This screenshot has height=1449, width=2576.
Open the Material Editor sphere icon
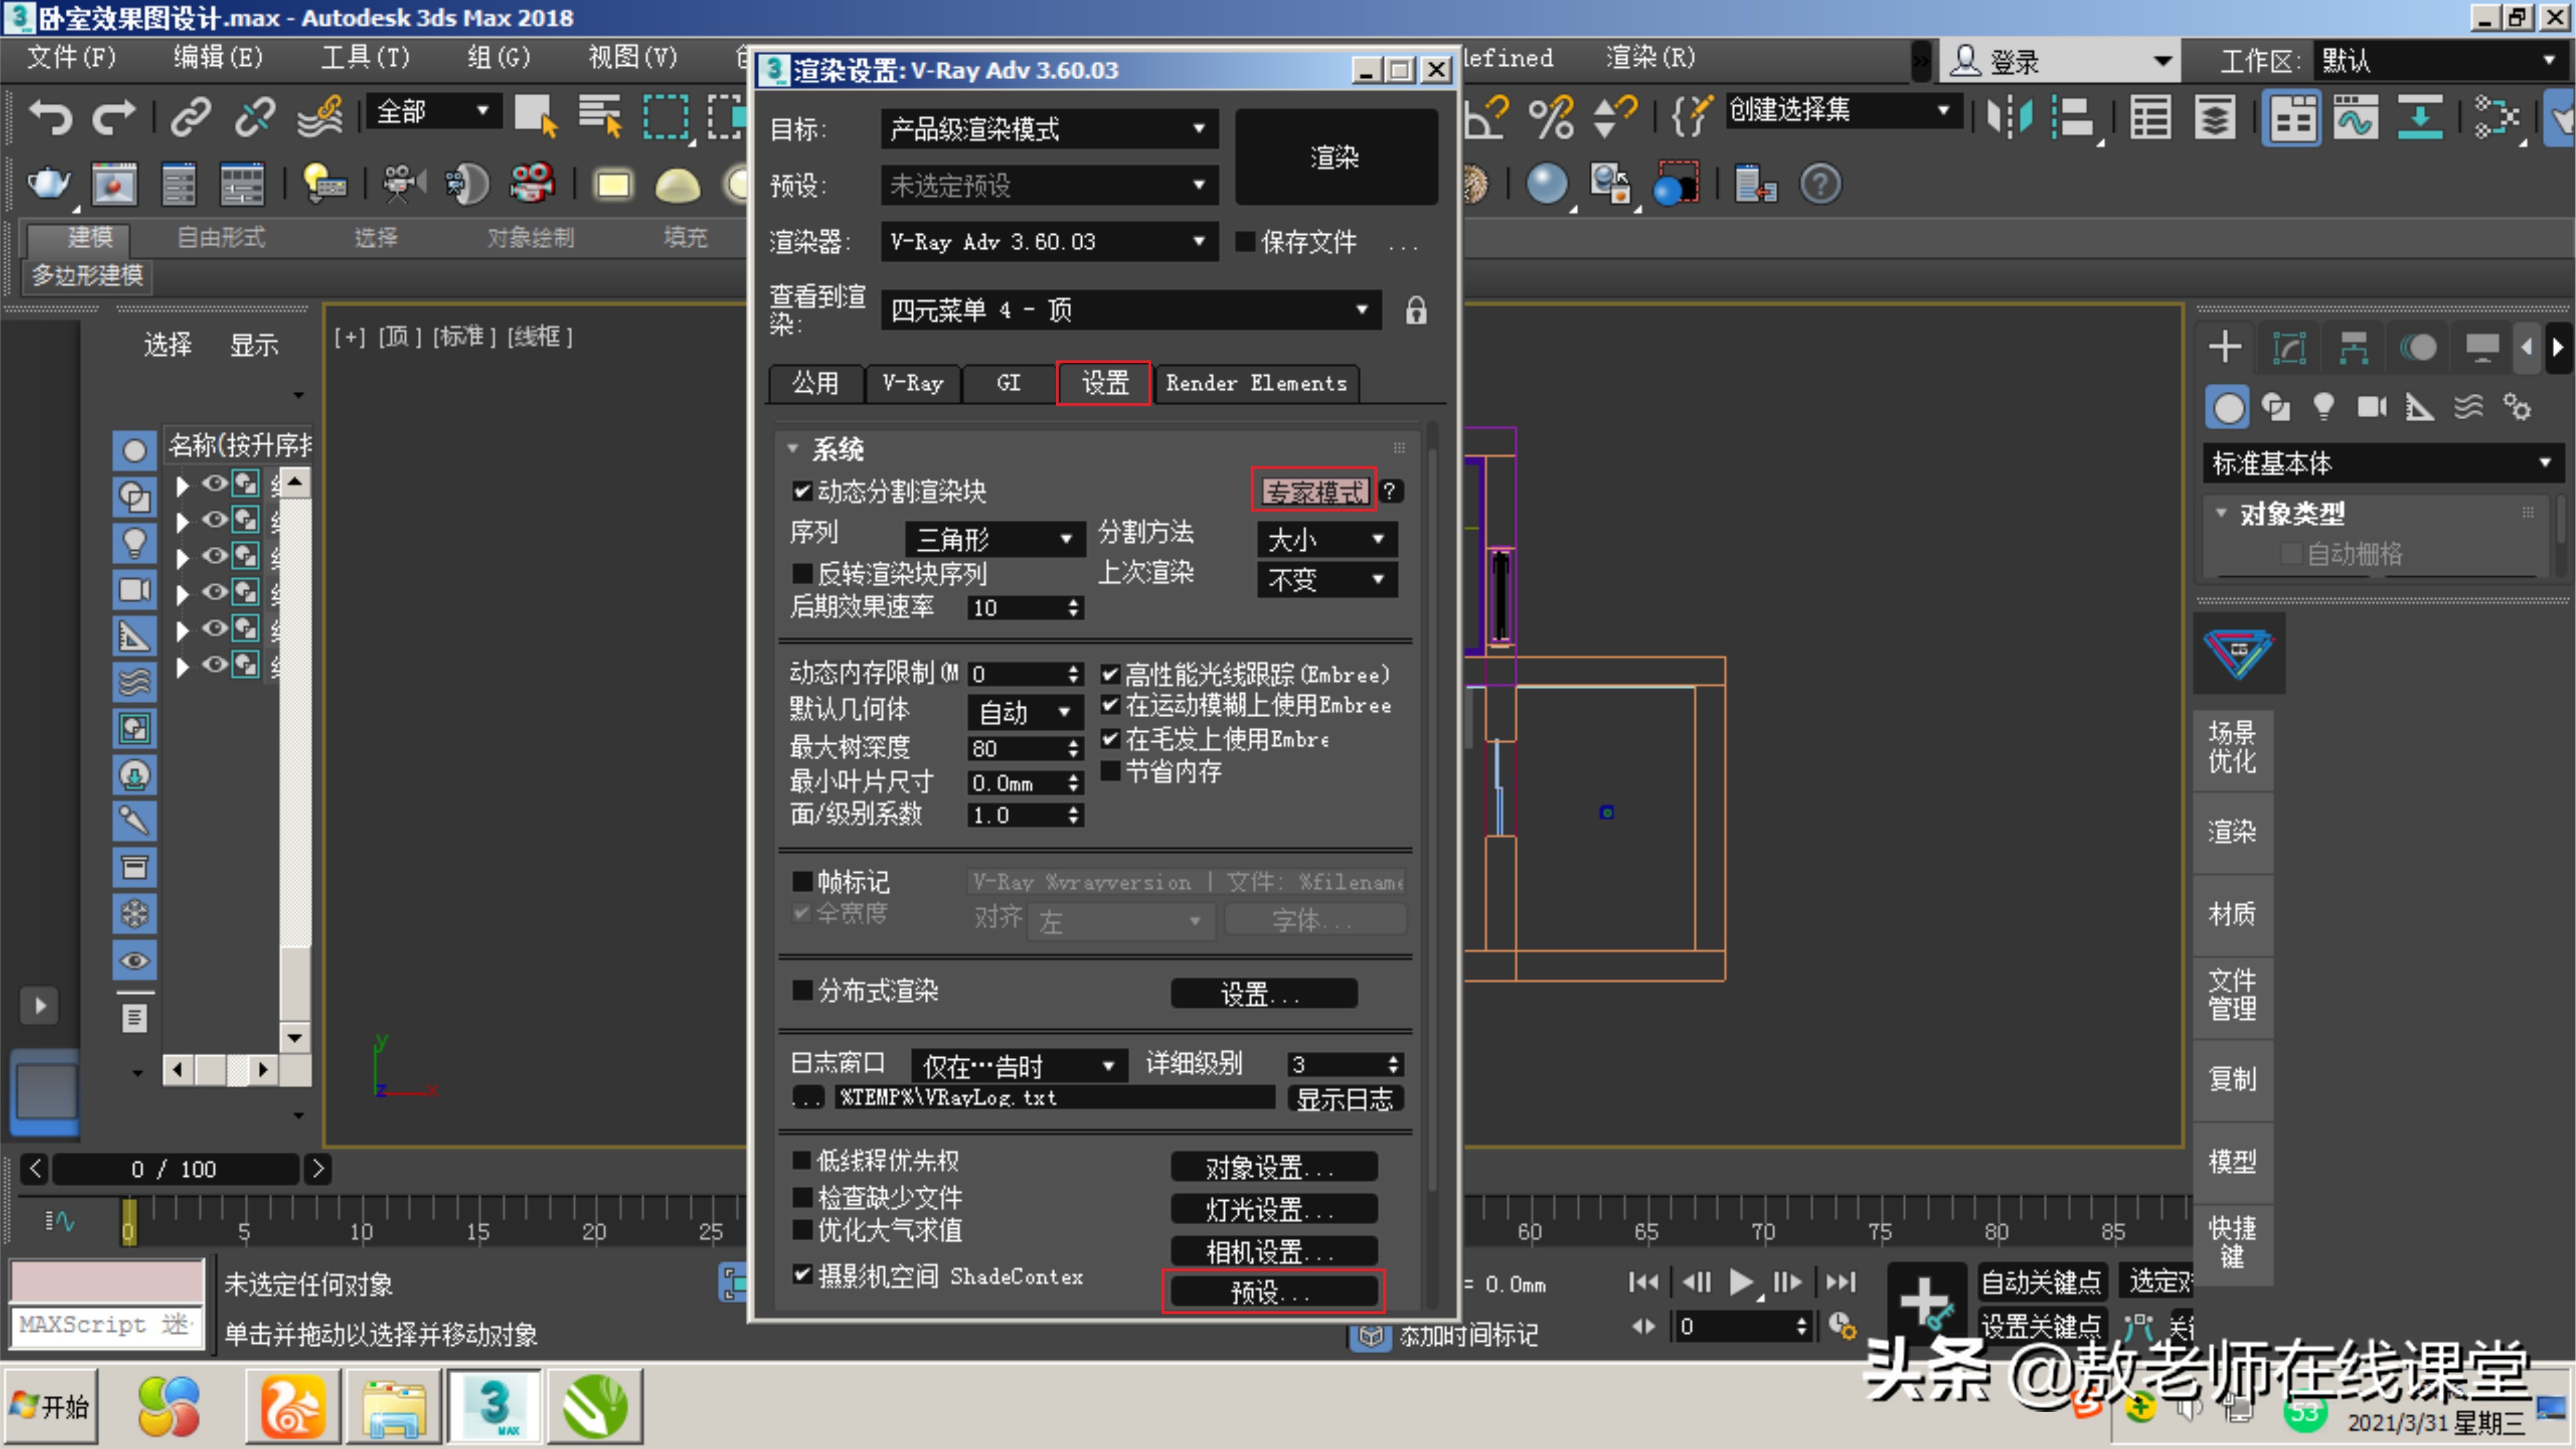(x=1548, y=183)
